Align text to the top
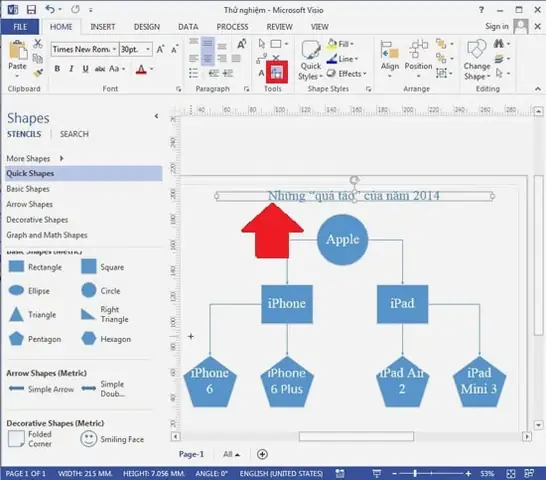546x480 pixels. [x=194, y=42]
